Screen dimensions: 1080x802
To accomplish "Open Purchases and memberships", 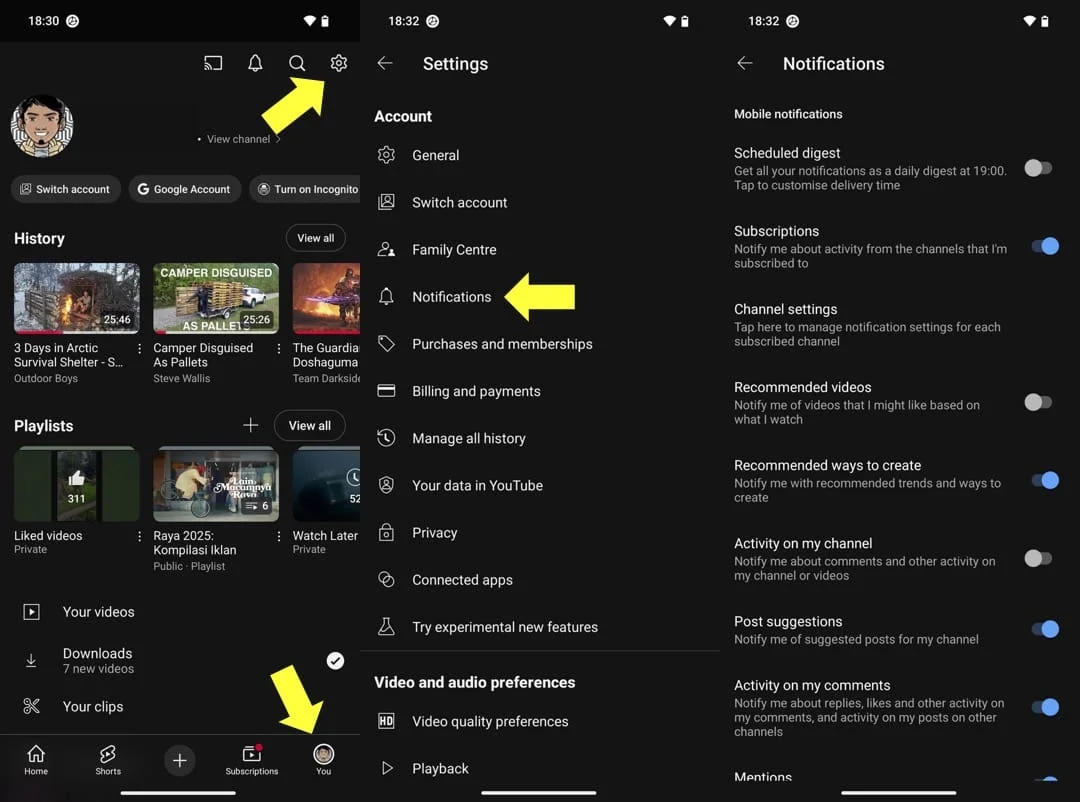I will pos(540,344).
